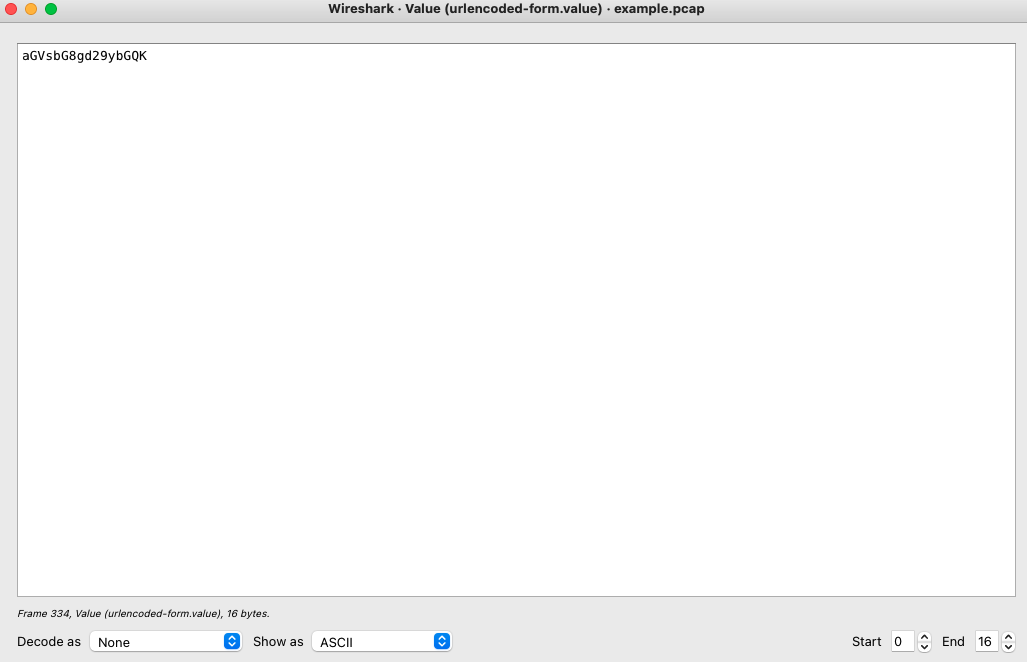Viewport: 1027px width, 662px height.
Task: Click empty space in the value text area
Action: pos(516,320)
